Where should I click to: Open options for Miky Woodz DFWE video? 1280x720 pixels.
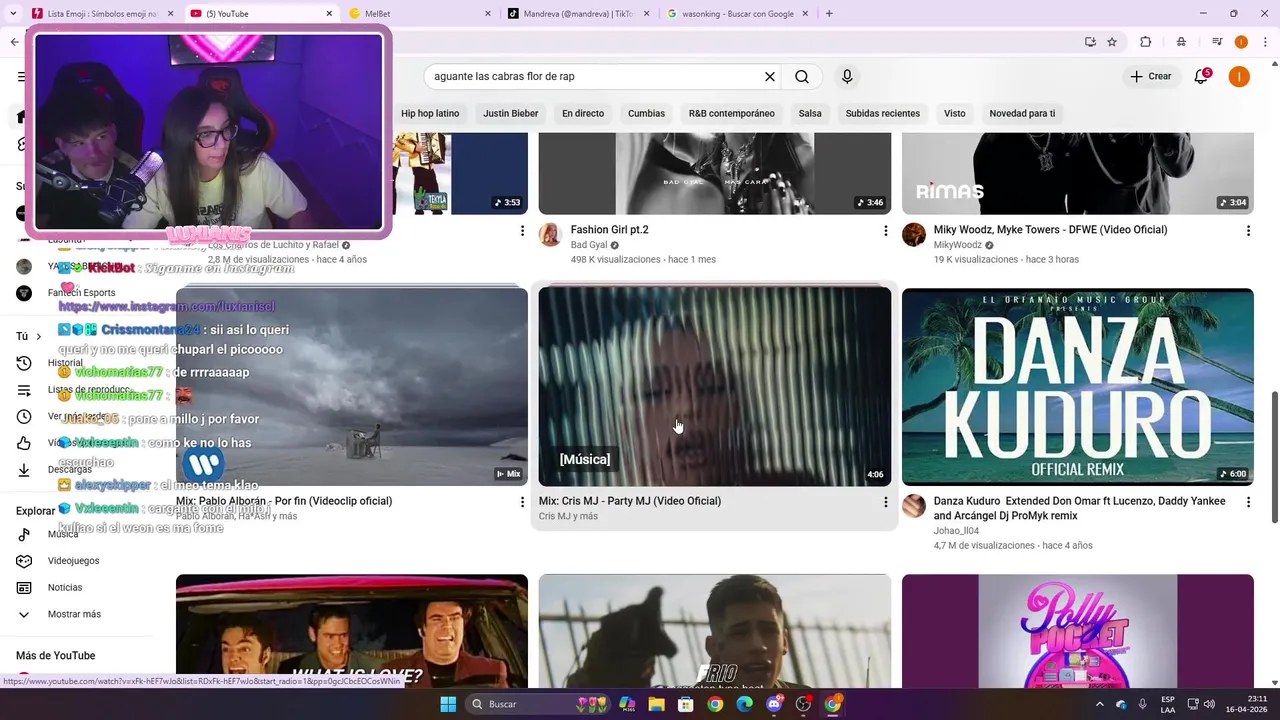pyautogui.click(x=1248, y=231)
